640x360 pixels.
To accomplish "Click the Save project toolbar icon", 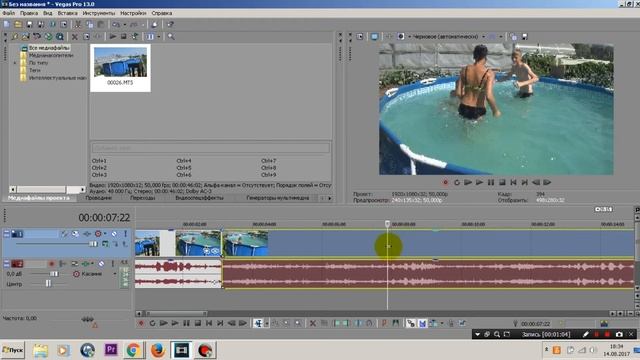I will pyautogui.click(x=29, y=24).
